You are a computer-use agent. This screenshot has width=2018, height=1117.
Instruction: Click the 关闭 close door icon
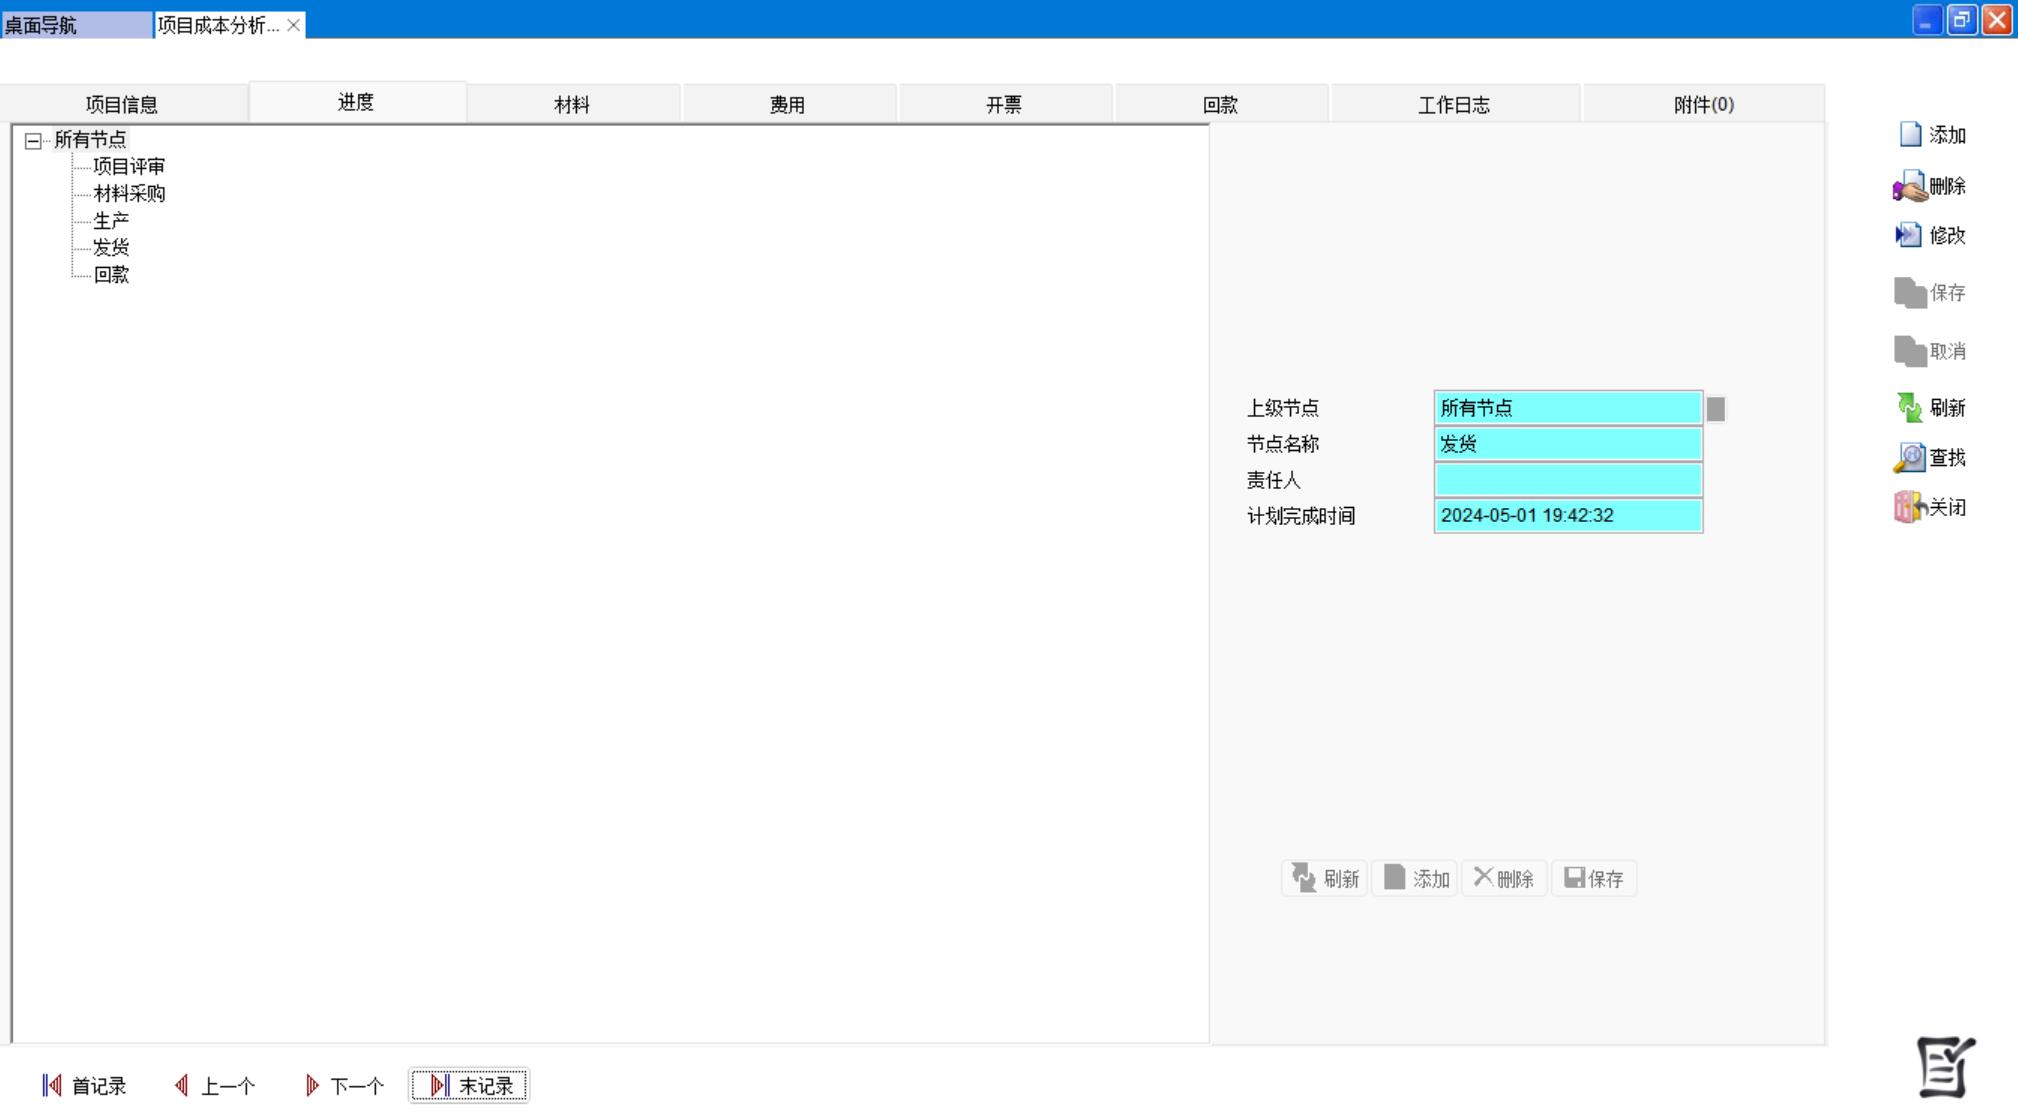pyautogui.click(x=1909, y=507)
